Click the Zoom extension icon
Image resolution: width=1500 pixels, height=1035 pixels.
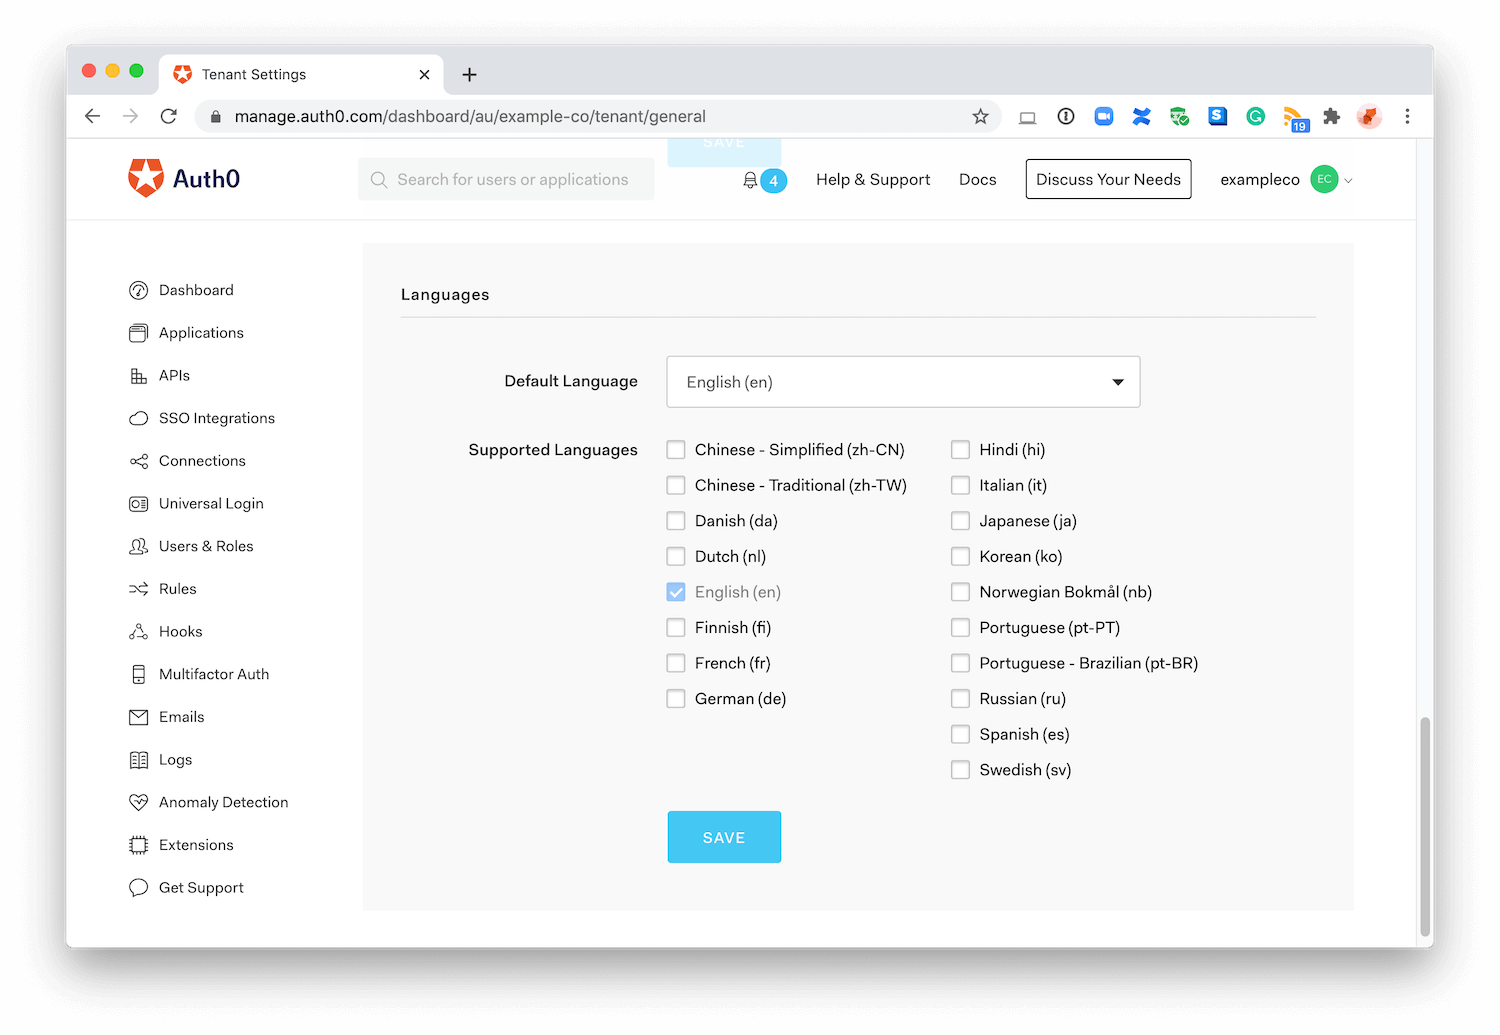pos(1103,116)
